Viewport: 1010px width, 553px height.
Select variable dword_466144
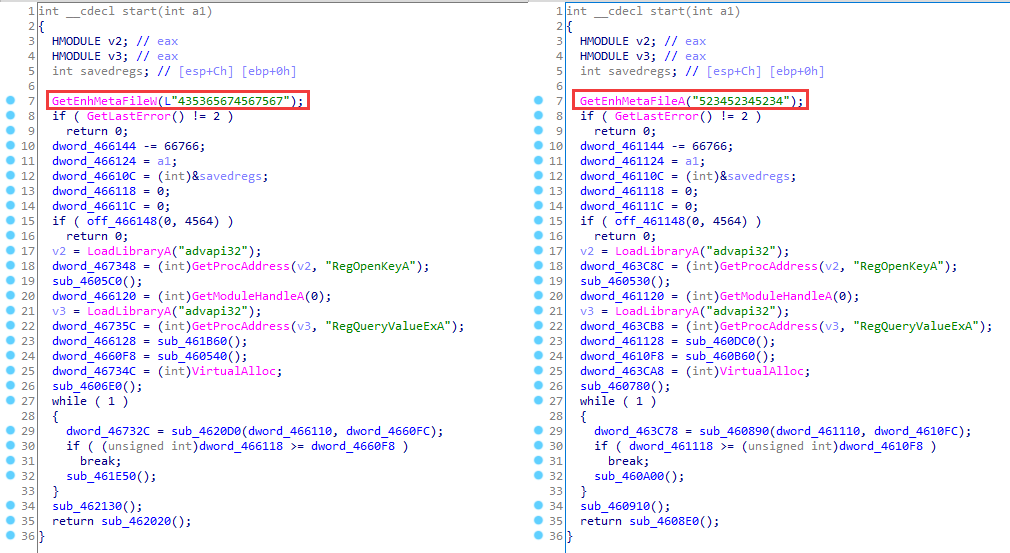pos(94,146)
